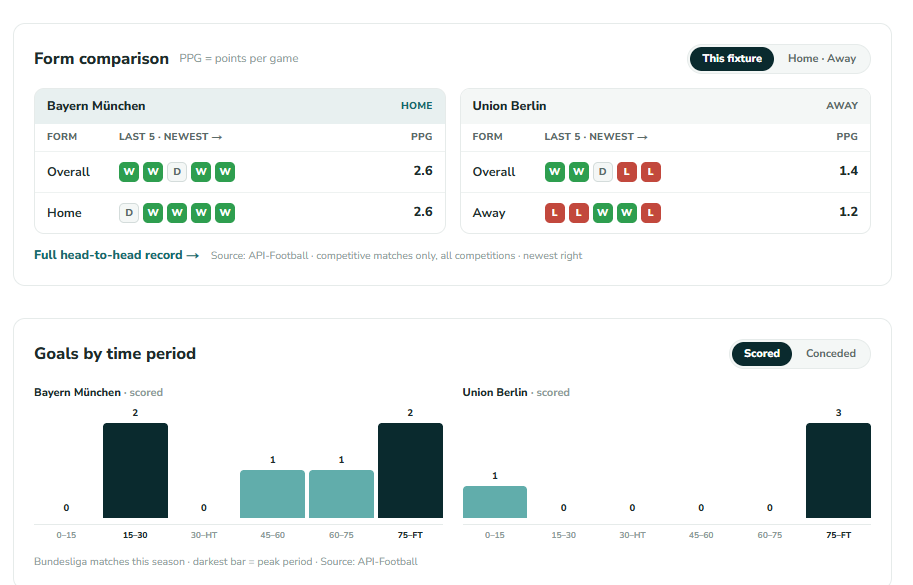Click the D badge in Union Overall form
The height and width of the screenshot is (585, 913).
coord(603,172)
